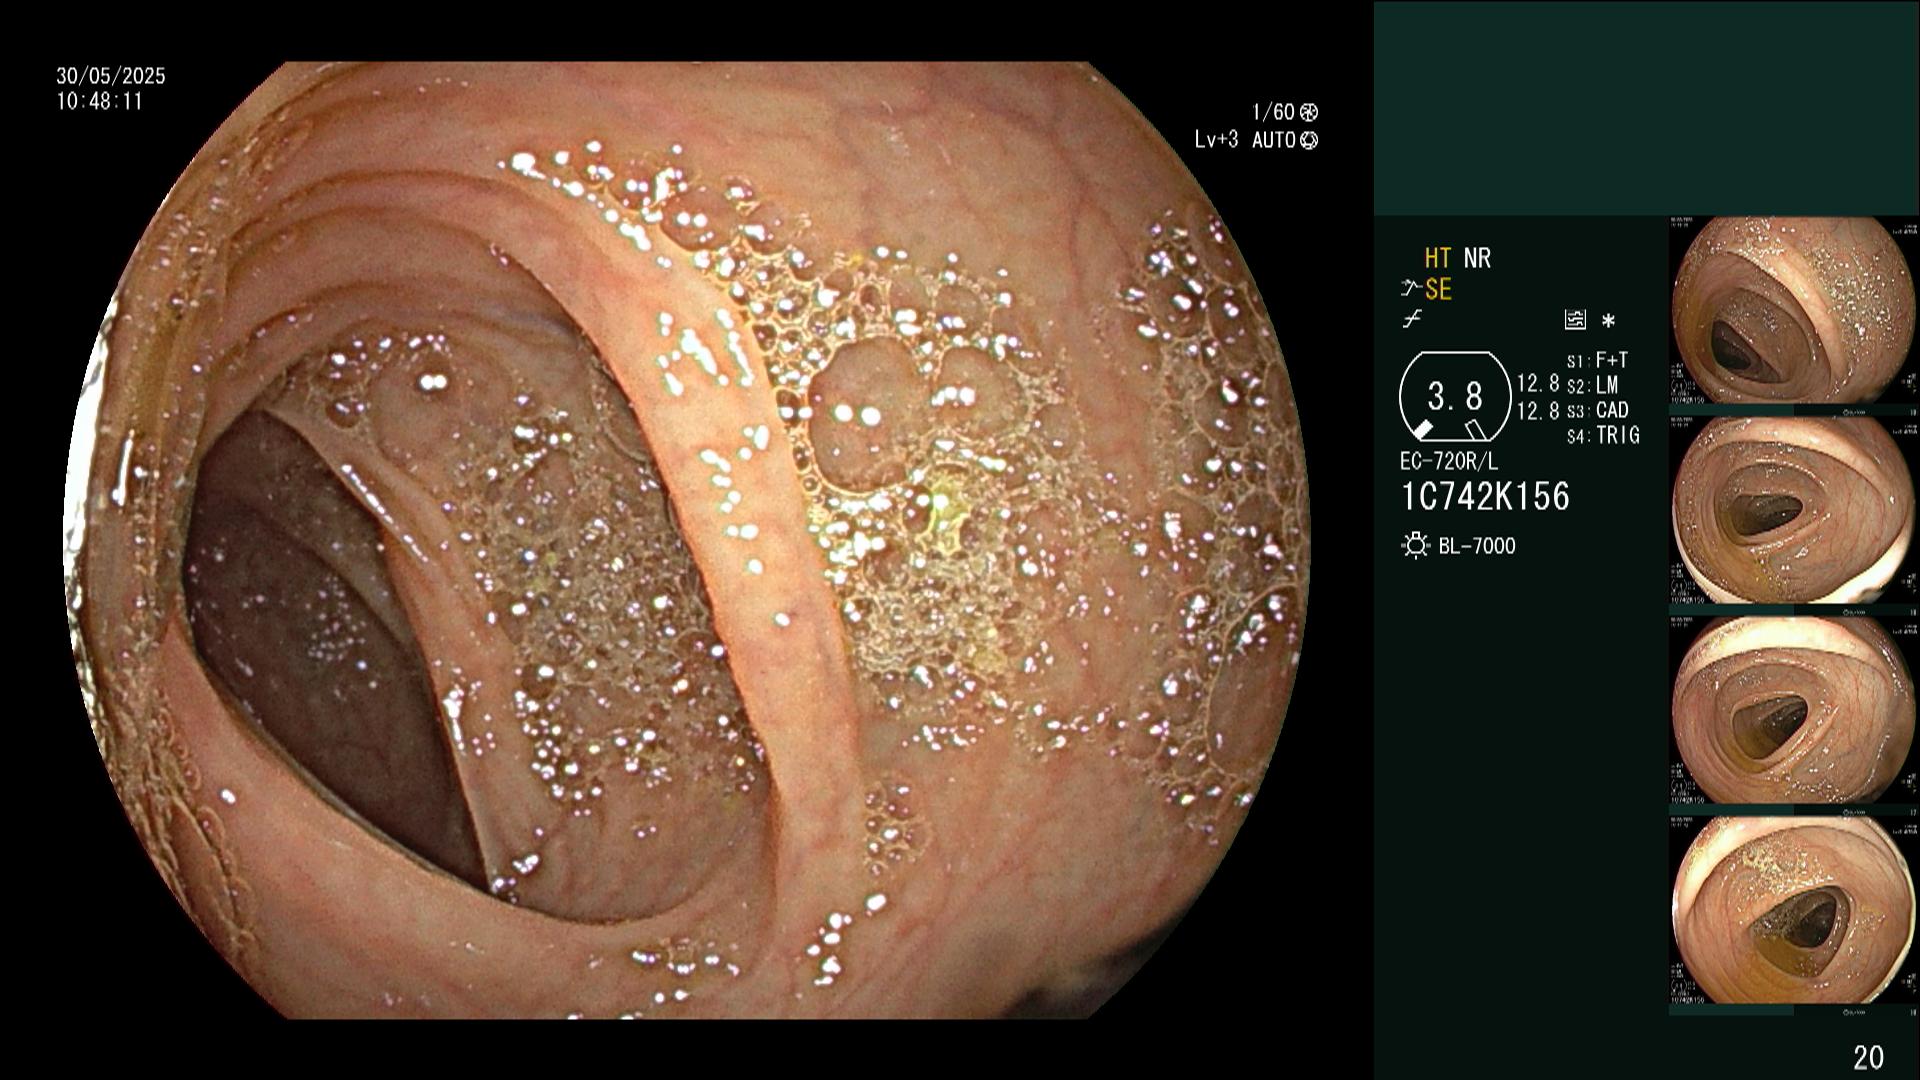Click the asterisk freeze indicator
Screen dimensions: 1920x1080
pyautogui.click(x=1608, y=321)
